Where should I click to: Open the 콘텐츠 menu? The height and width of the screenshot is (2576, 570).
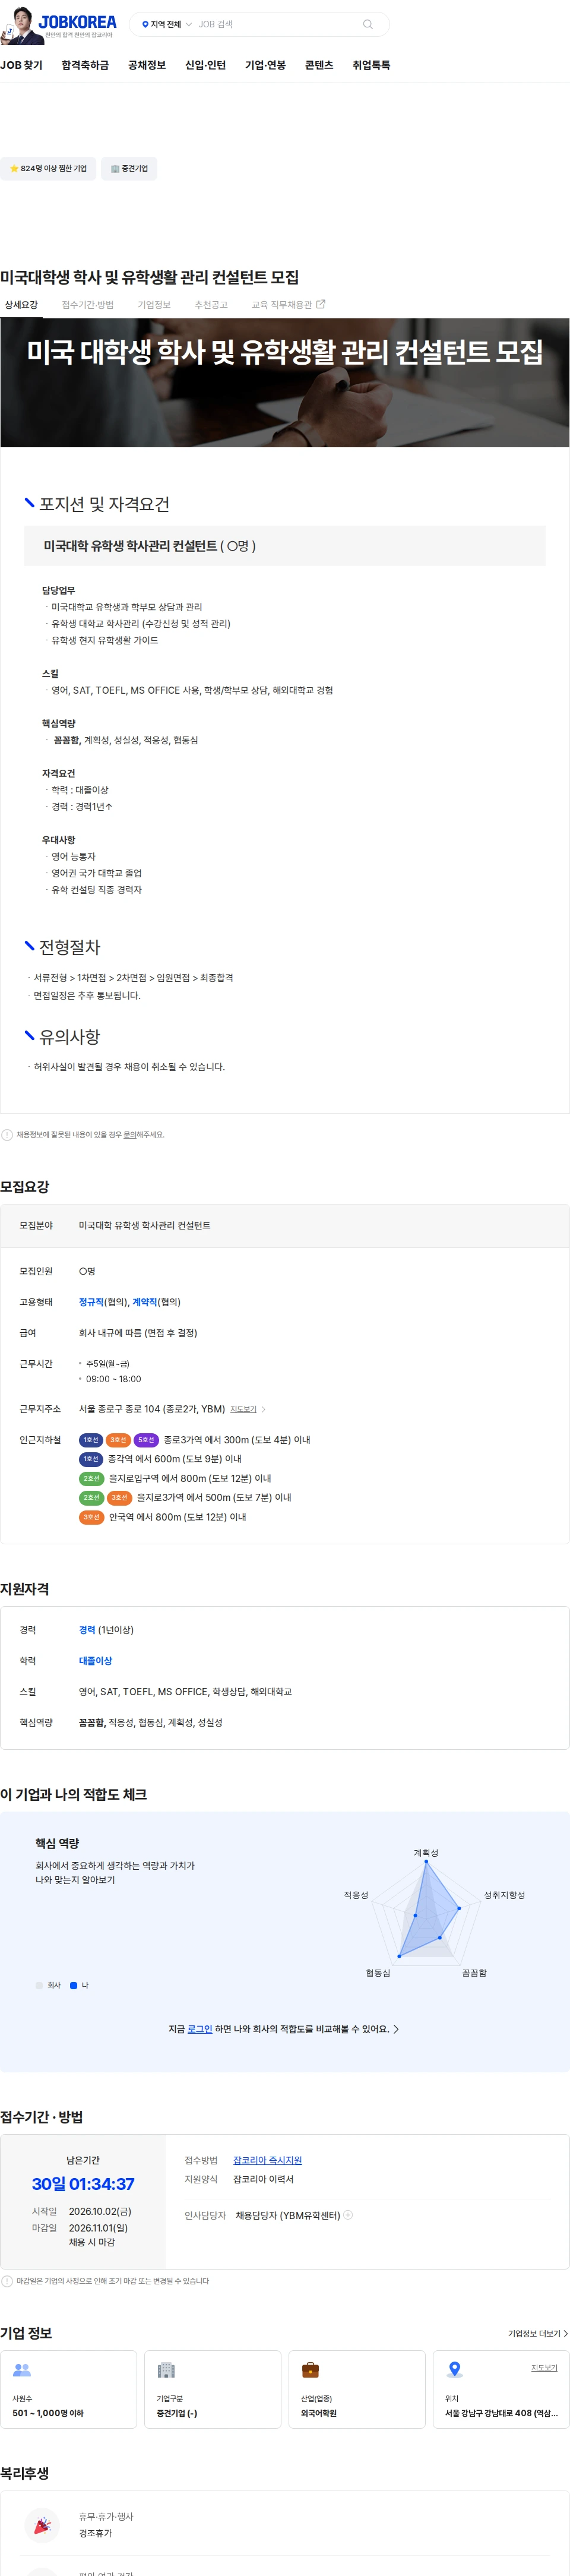click(x=319, y=65)
